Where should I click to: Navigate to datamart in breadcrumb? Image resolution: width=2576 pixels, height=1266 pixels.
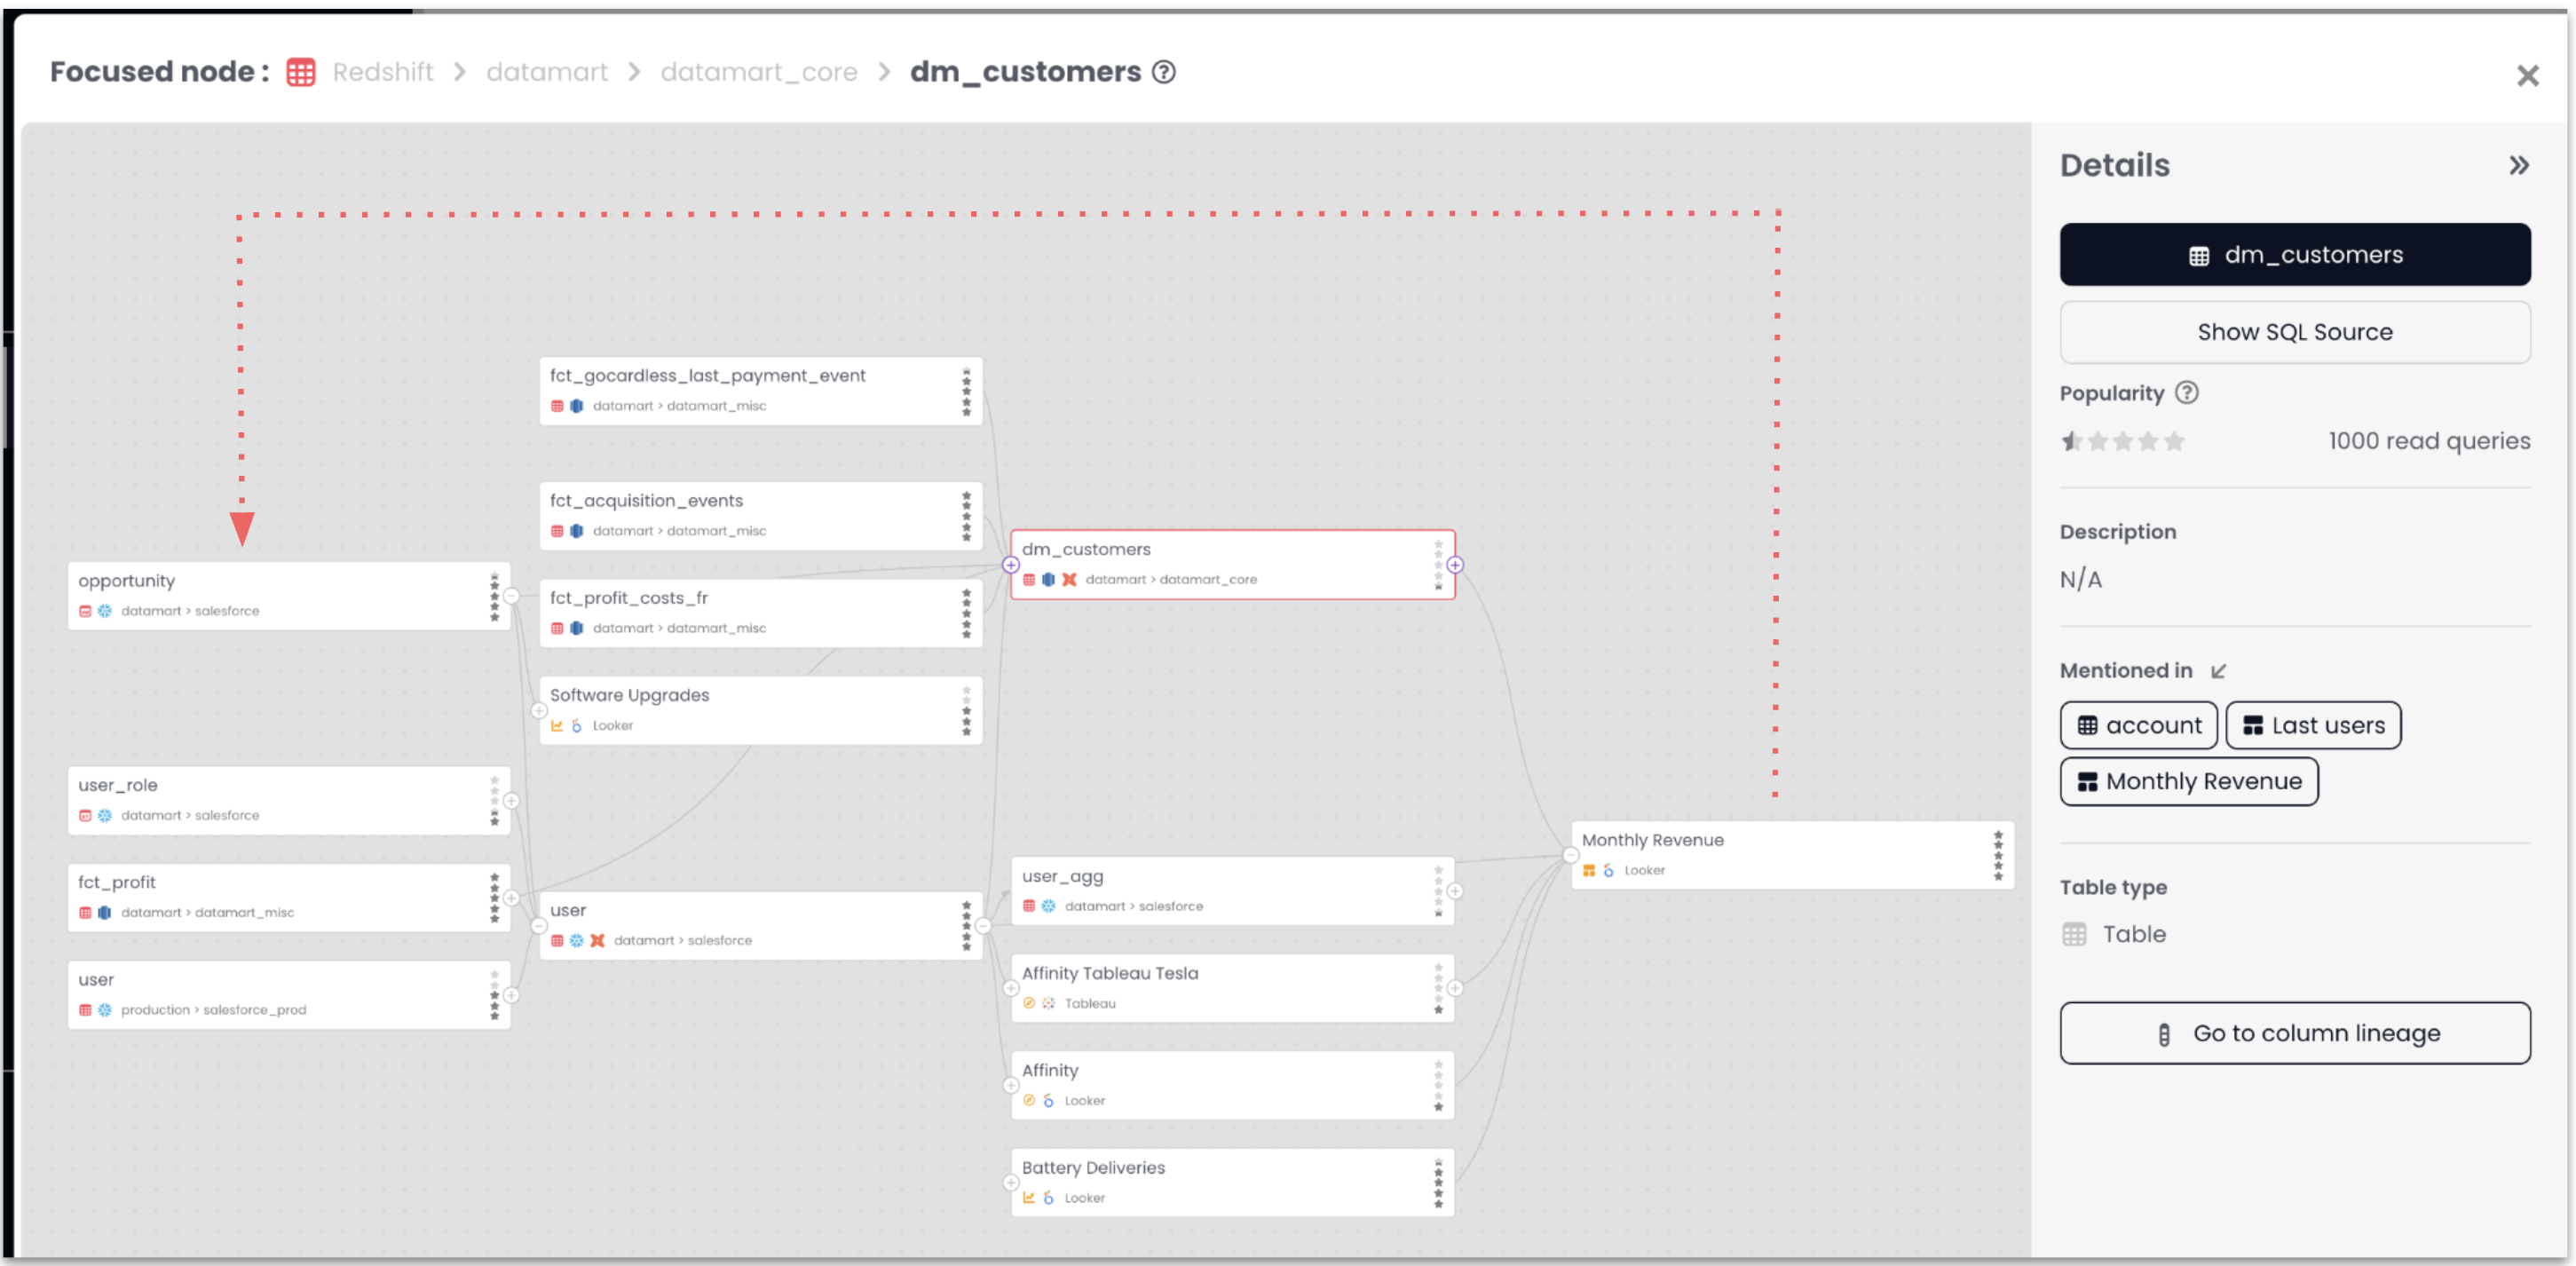pyautogui.click(x=546, y=72)
